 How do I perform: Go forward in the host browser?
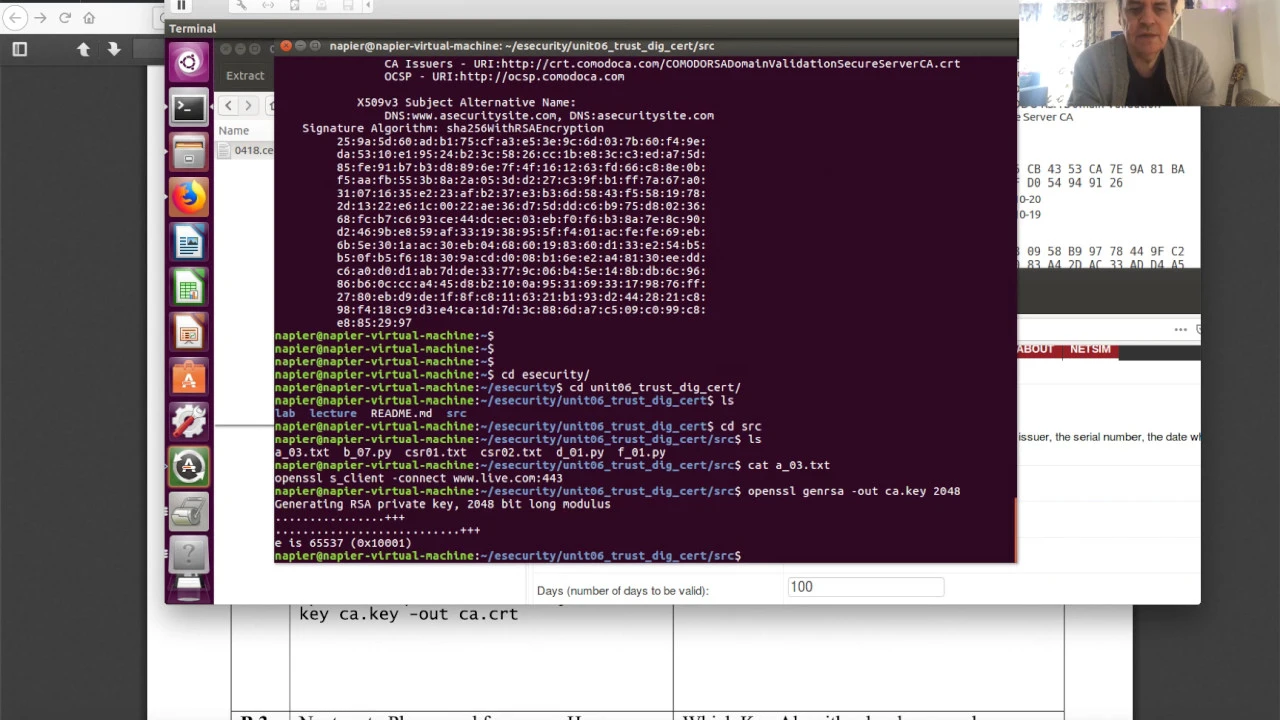click(40, 18)
